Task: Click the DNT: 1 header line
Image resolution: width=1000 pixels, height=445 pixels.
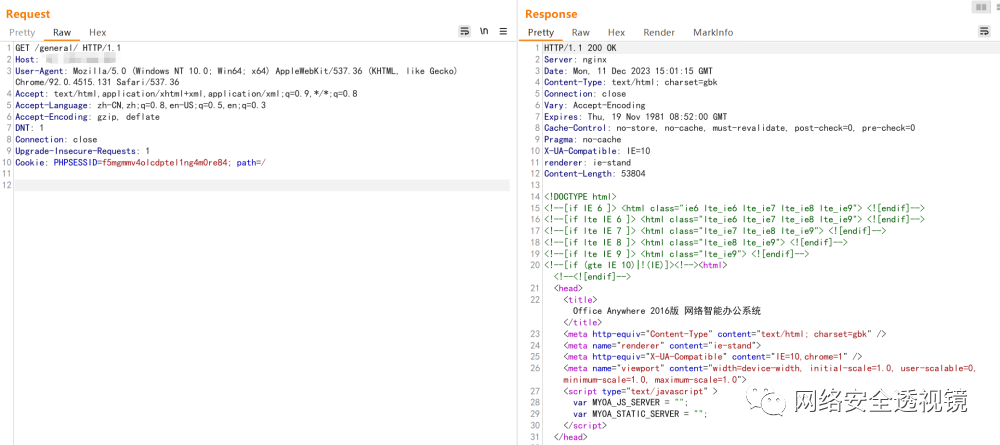Action: 29,128
